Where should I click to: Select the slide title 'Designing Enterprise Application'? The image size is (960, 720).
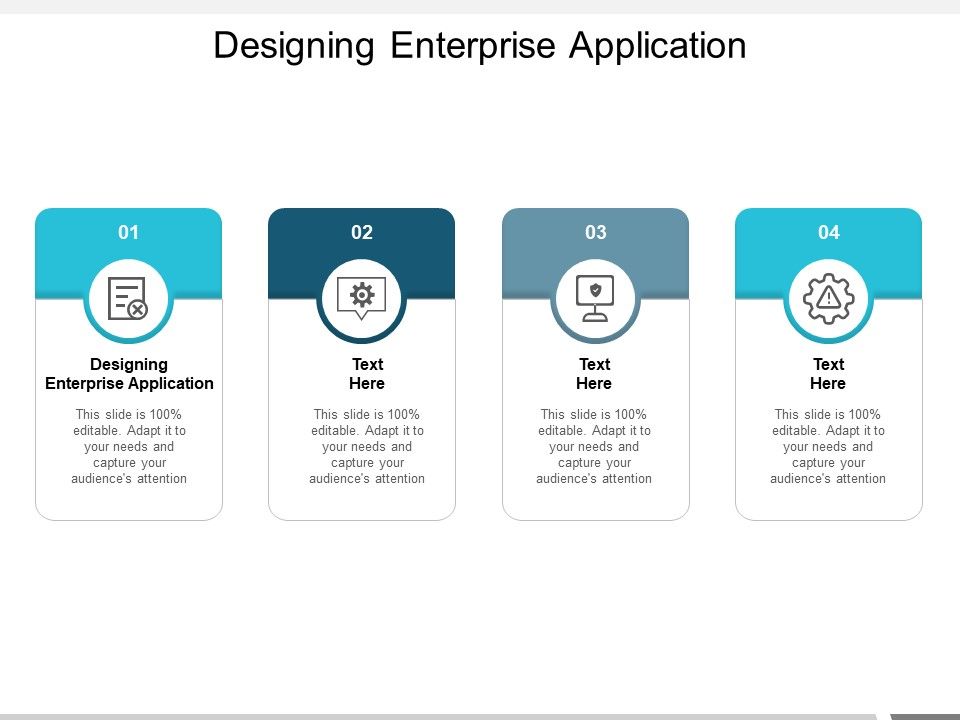(x=479, y=45)
